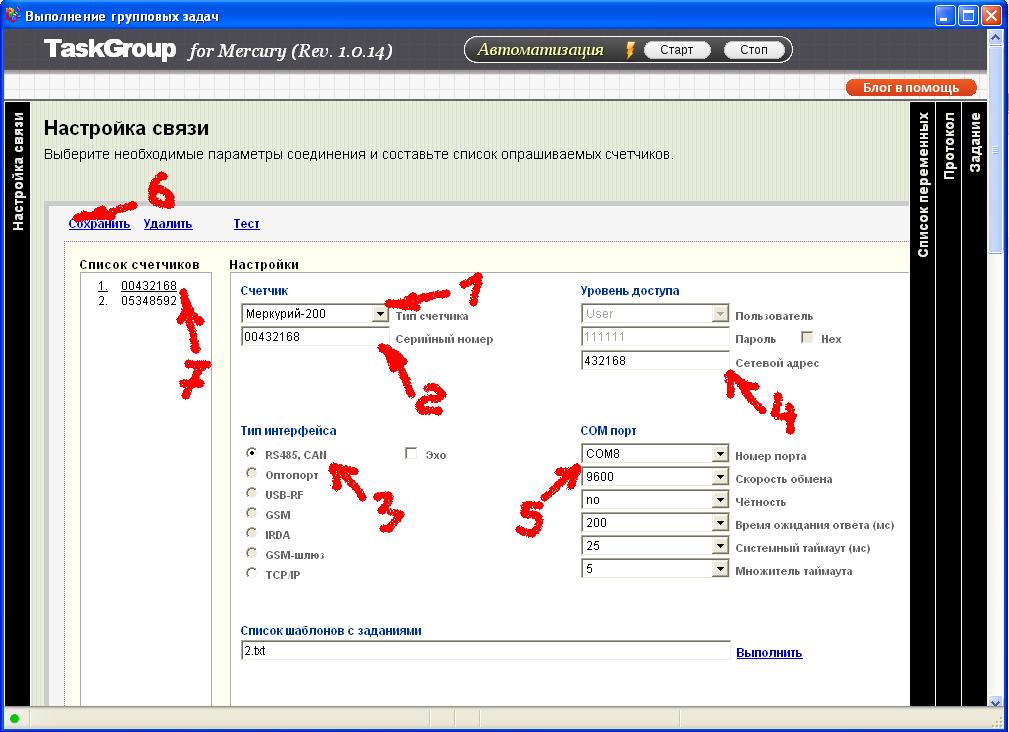Expand the Скорость обмена 9600 dropdown
The height and width of the screenshot is (732, 1009).
click(x=720, y=477)
